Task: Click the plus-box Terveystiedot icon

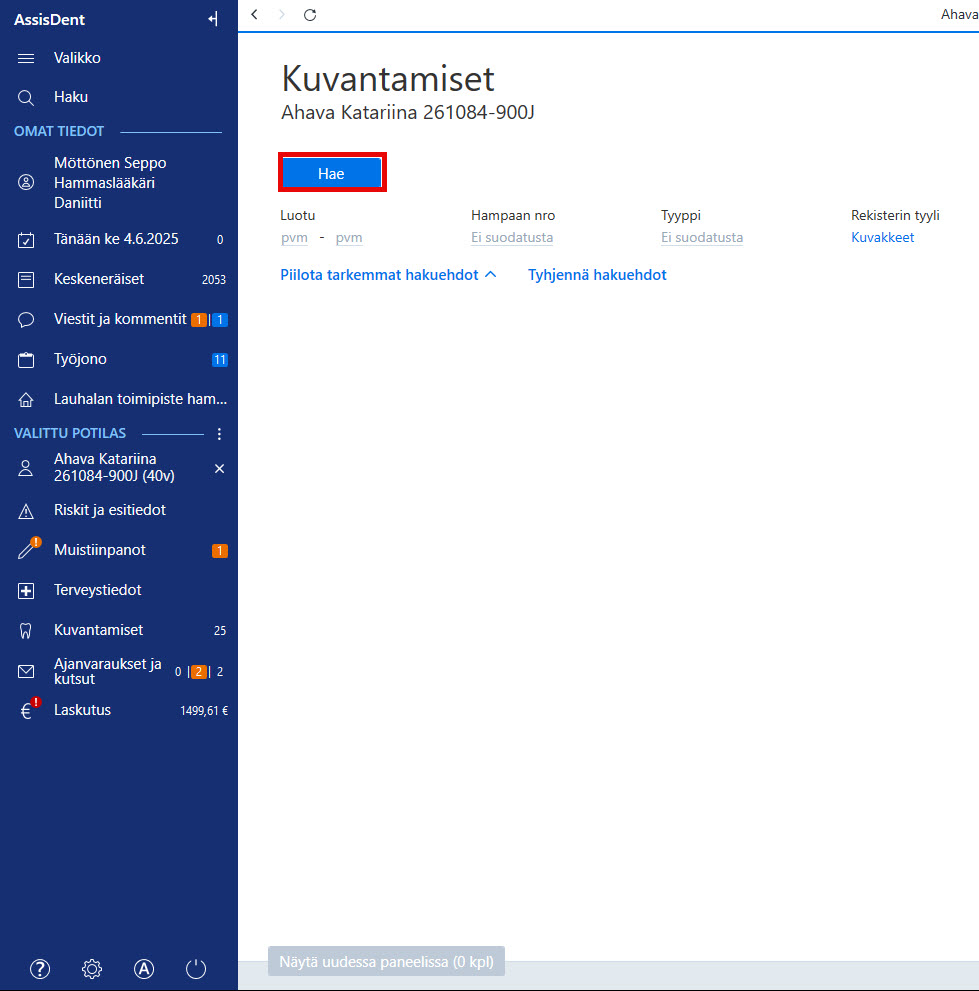Action: click(26, 590)
